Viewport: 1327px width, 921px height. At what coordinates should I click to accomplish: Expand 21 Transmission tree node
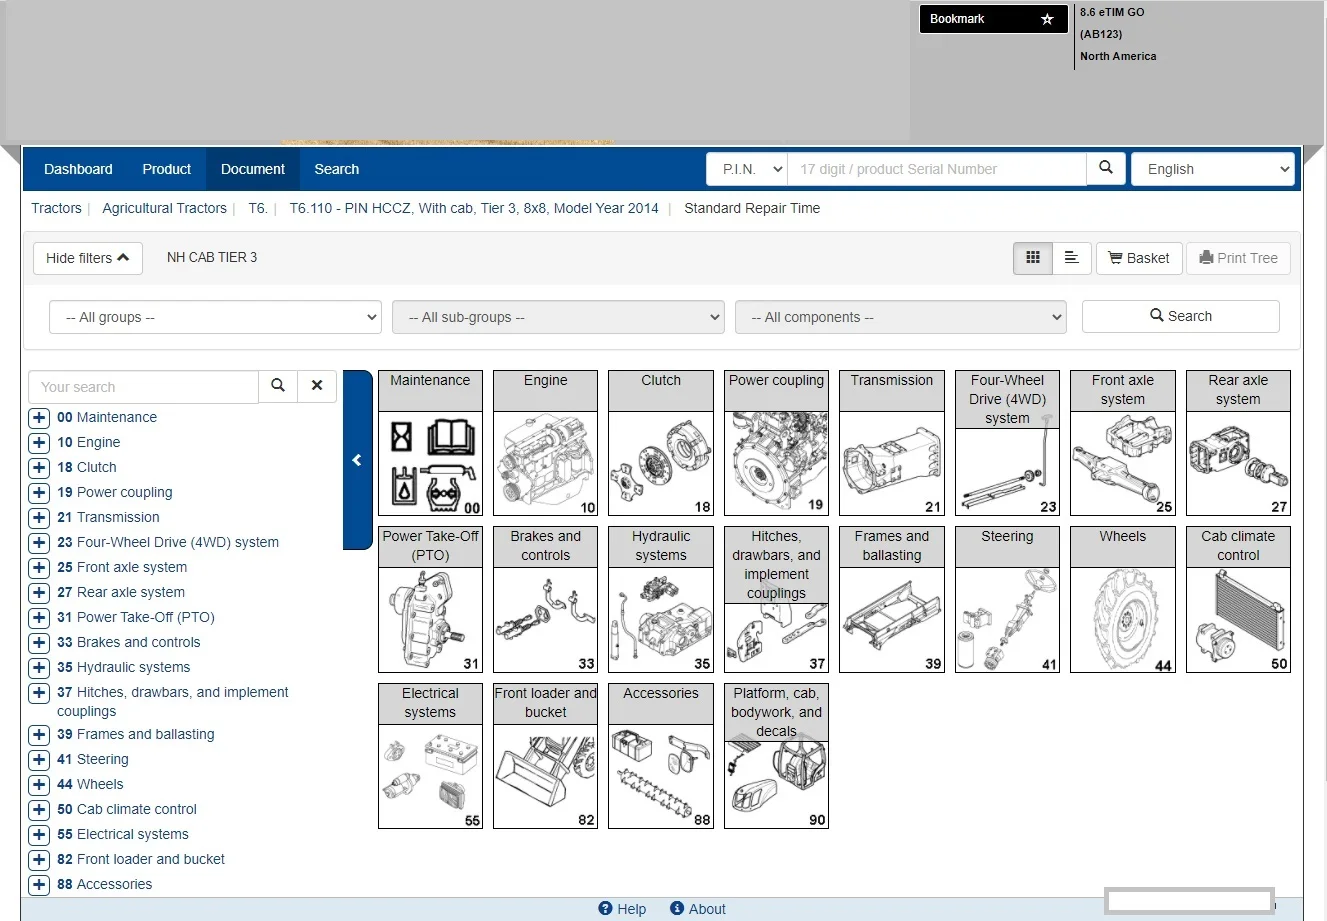click(39, 518)
